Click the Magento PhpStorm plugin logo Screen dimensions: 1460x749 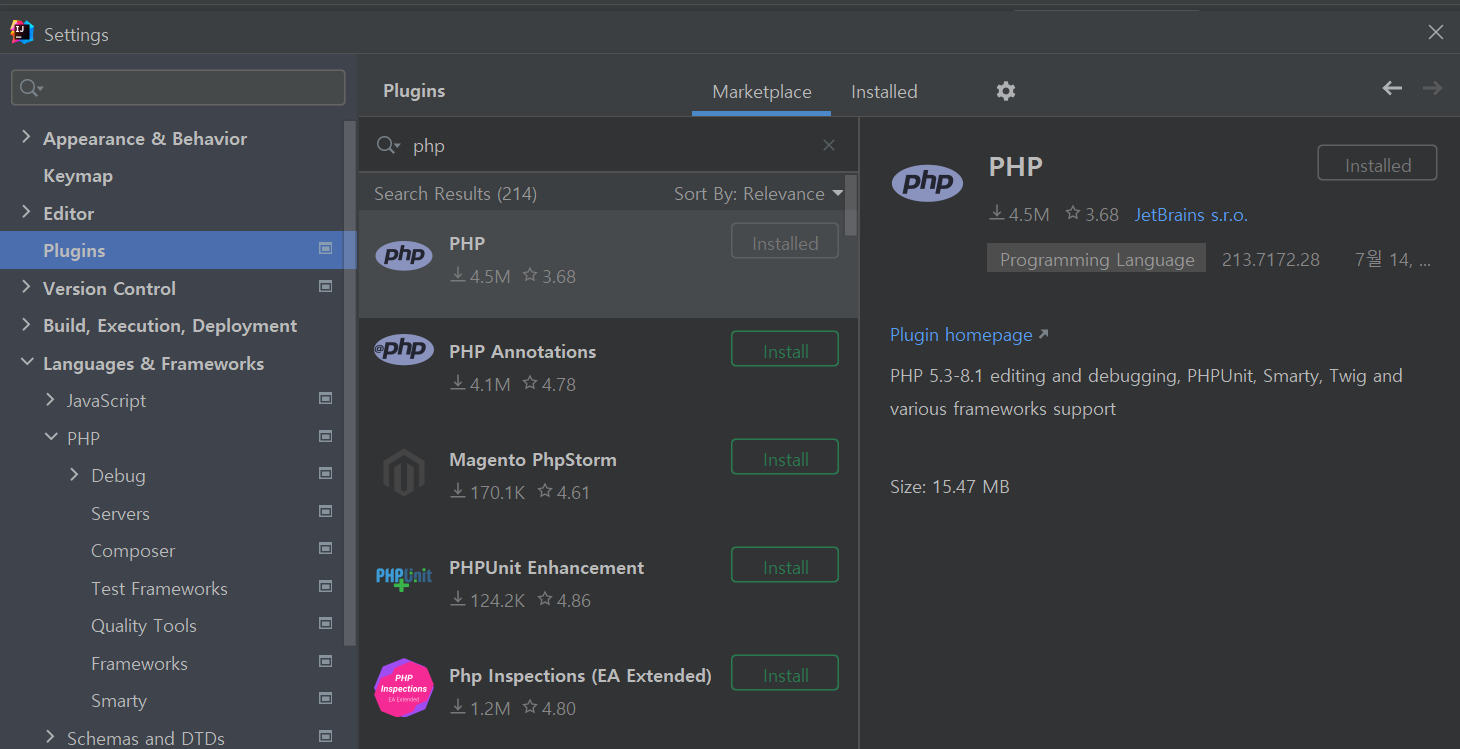(x=404, y=473)
